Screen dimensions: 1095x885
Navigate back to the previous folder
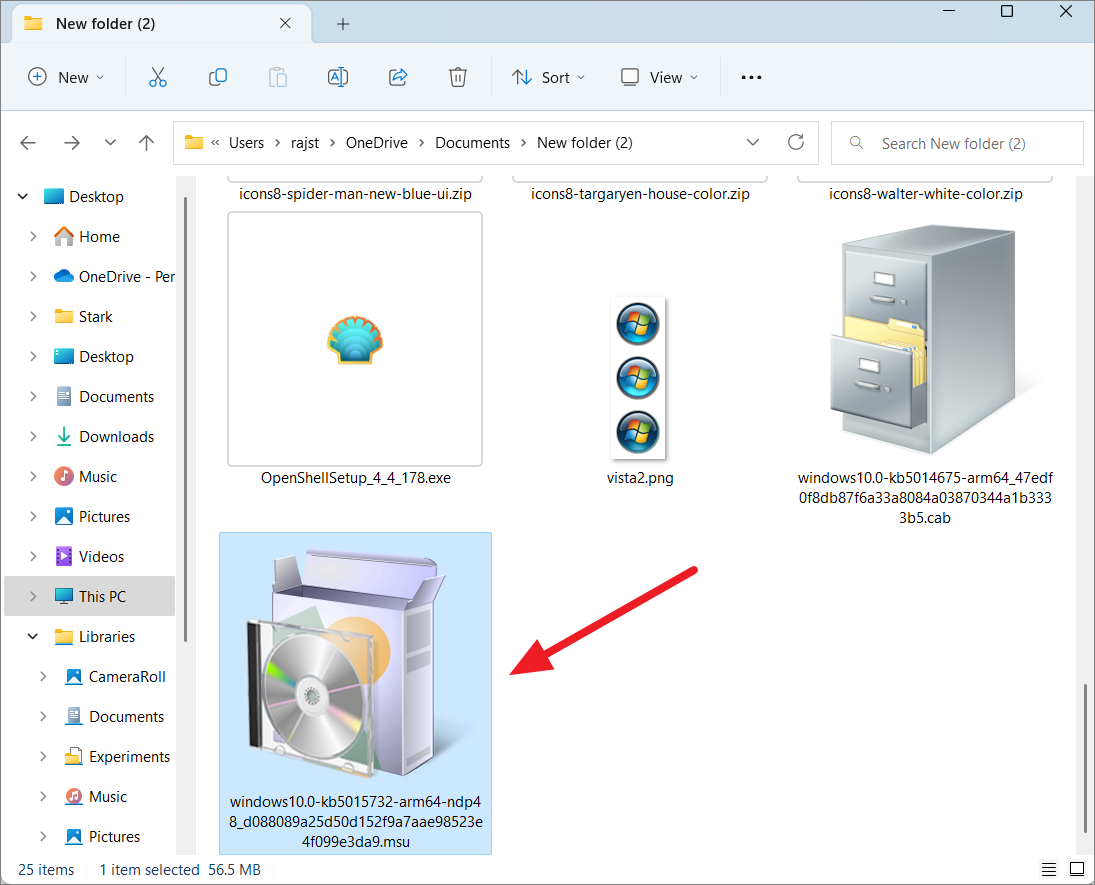point(28,143)
